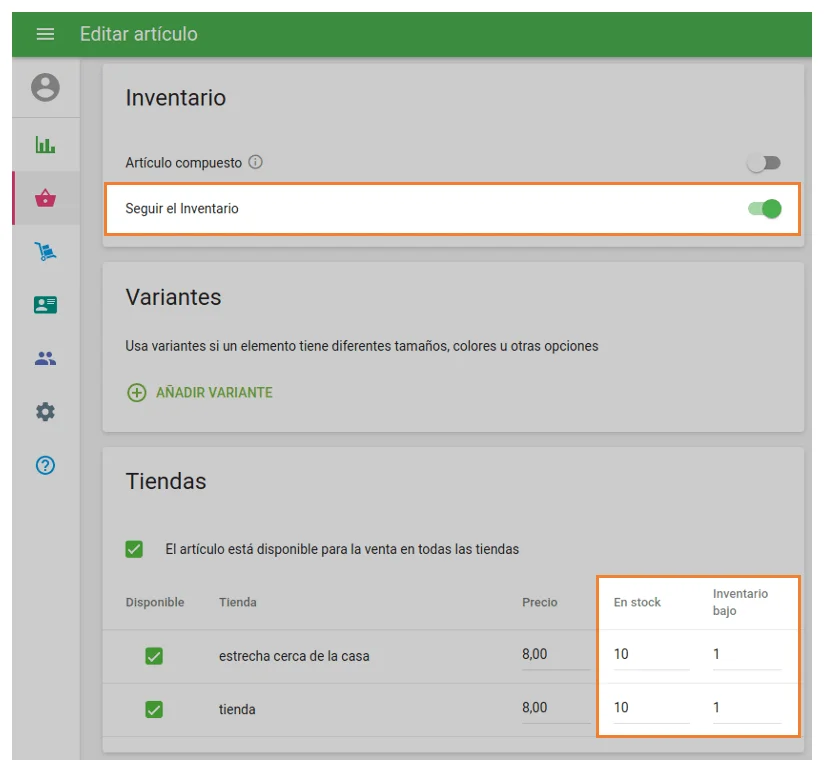The image size is (824, 760).
Task: Edit Inventario bajo for estrecha cerca de la casa
Action: [747, 655]
